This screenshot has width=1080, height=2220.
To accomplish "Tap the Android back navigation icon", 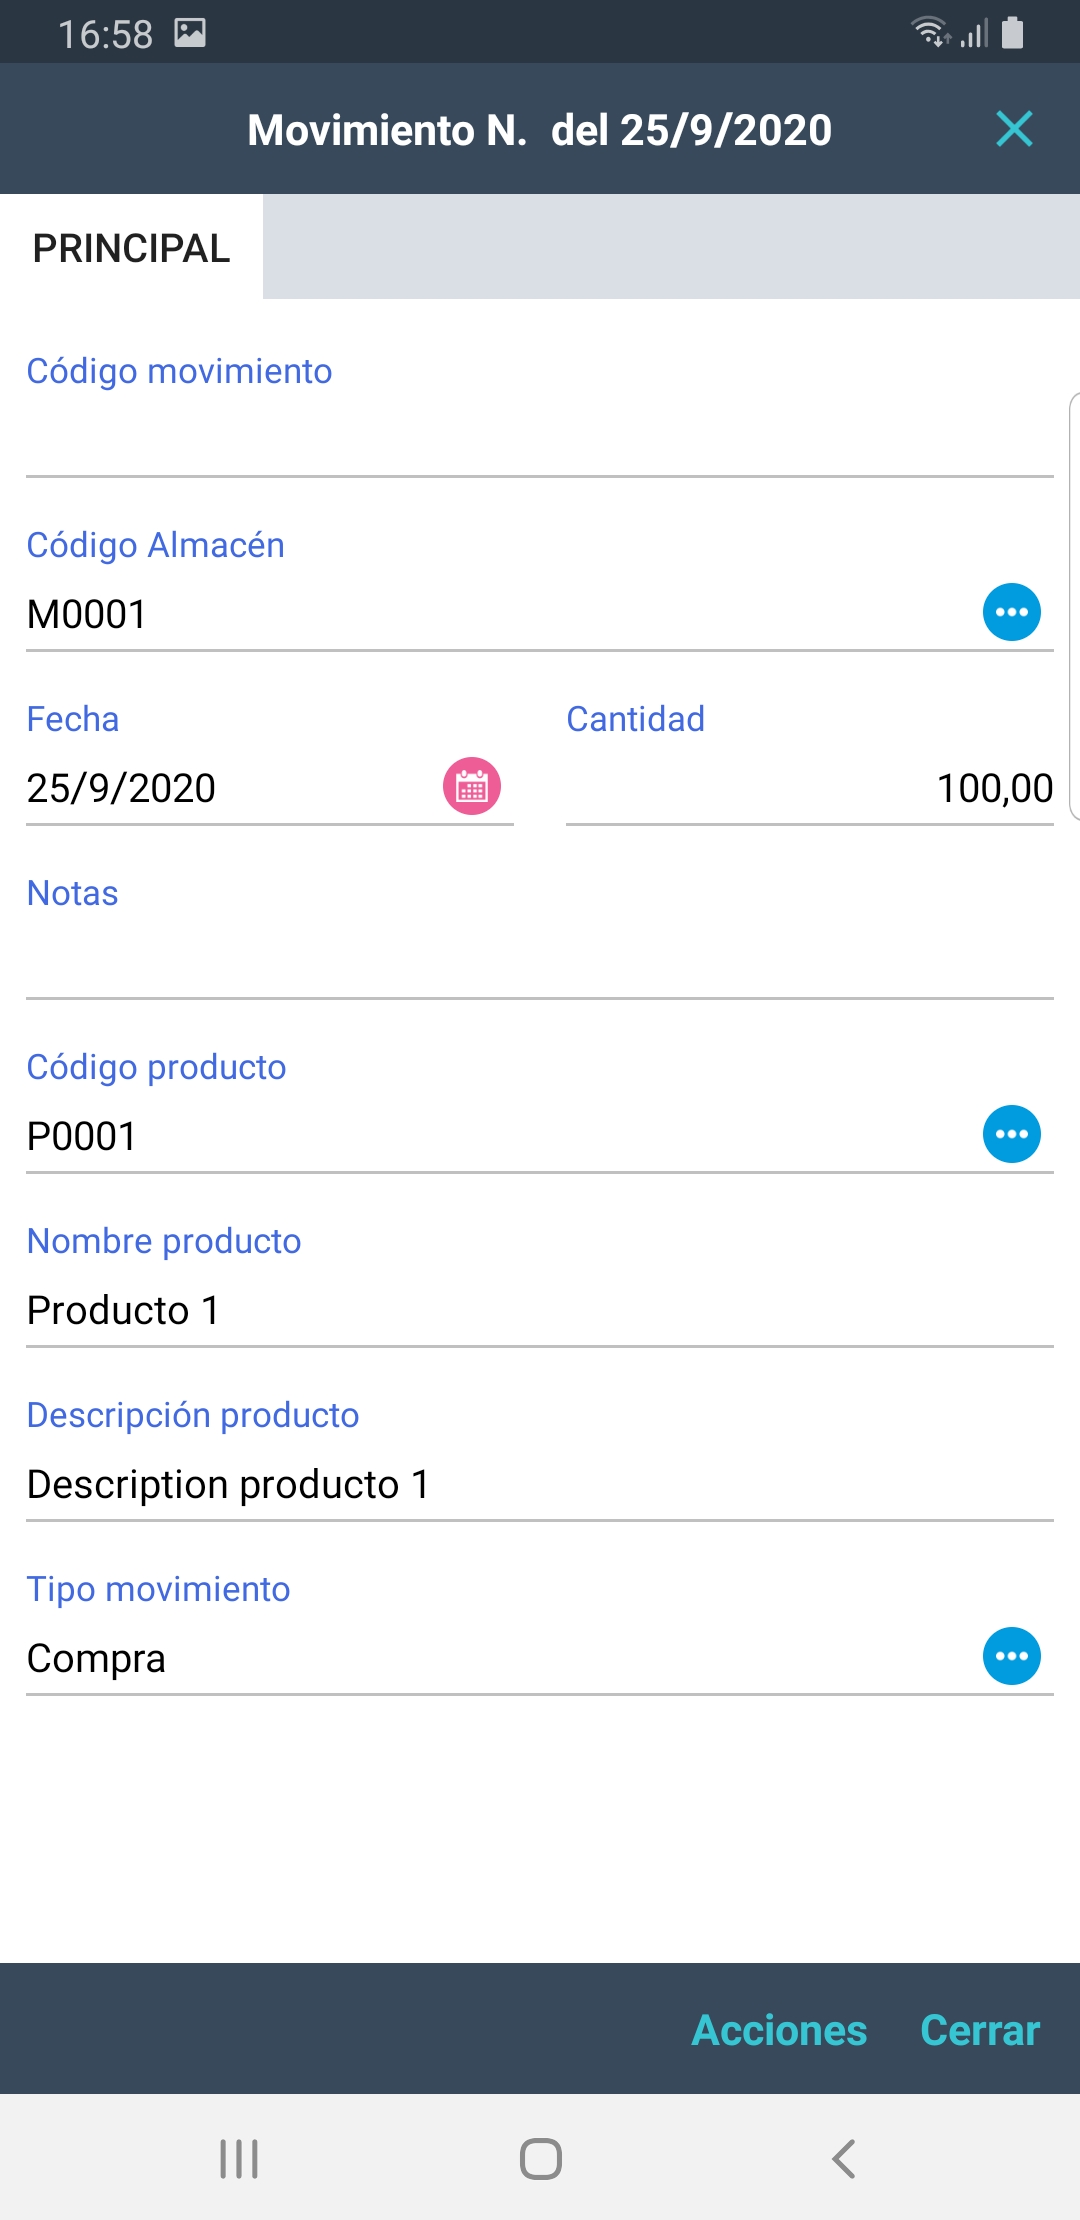I will tap(843, 2158).
